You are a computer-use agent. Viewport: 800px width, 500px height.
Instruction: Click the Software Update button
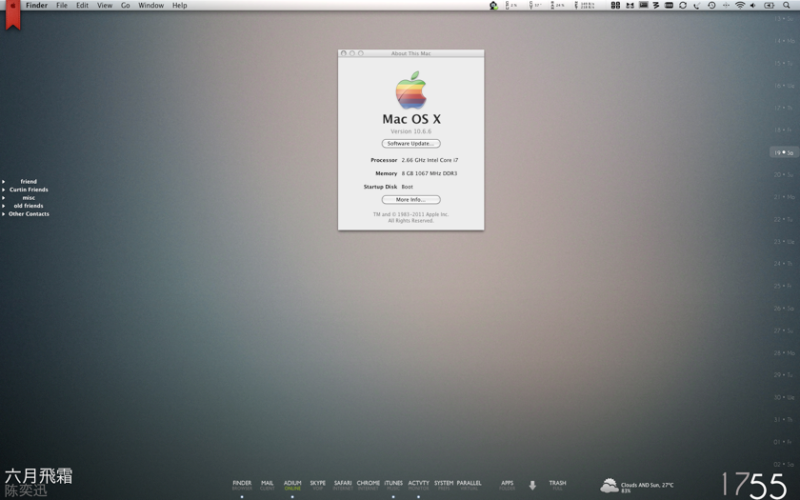coord(410,143)
